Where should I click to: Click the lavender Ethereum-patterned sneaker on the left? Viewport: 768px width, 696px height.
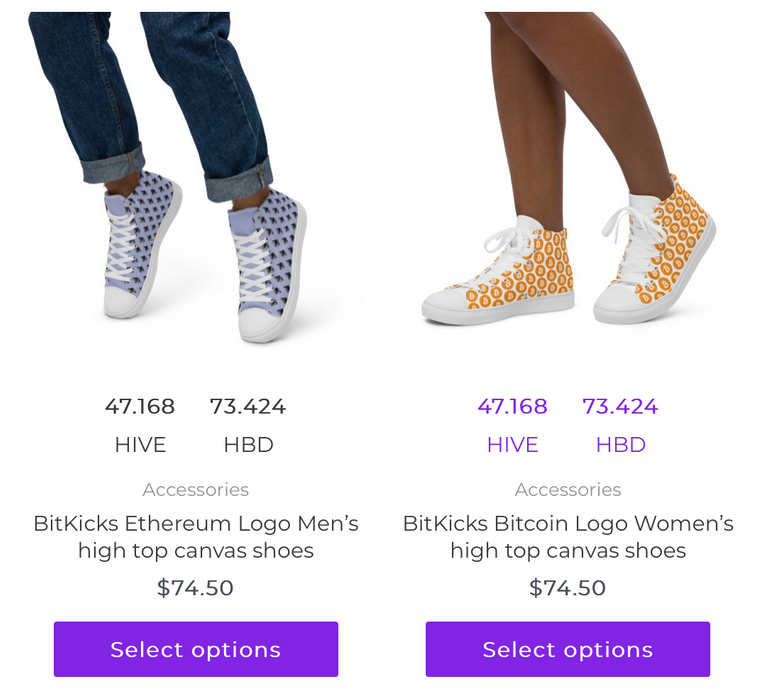tap(142, 245)
